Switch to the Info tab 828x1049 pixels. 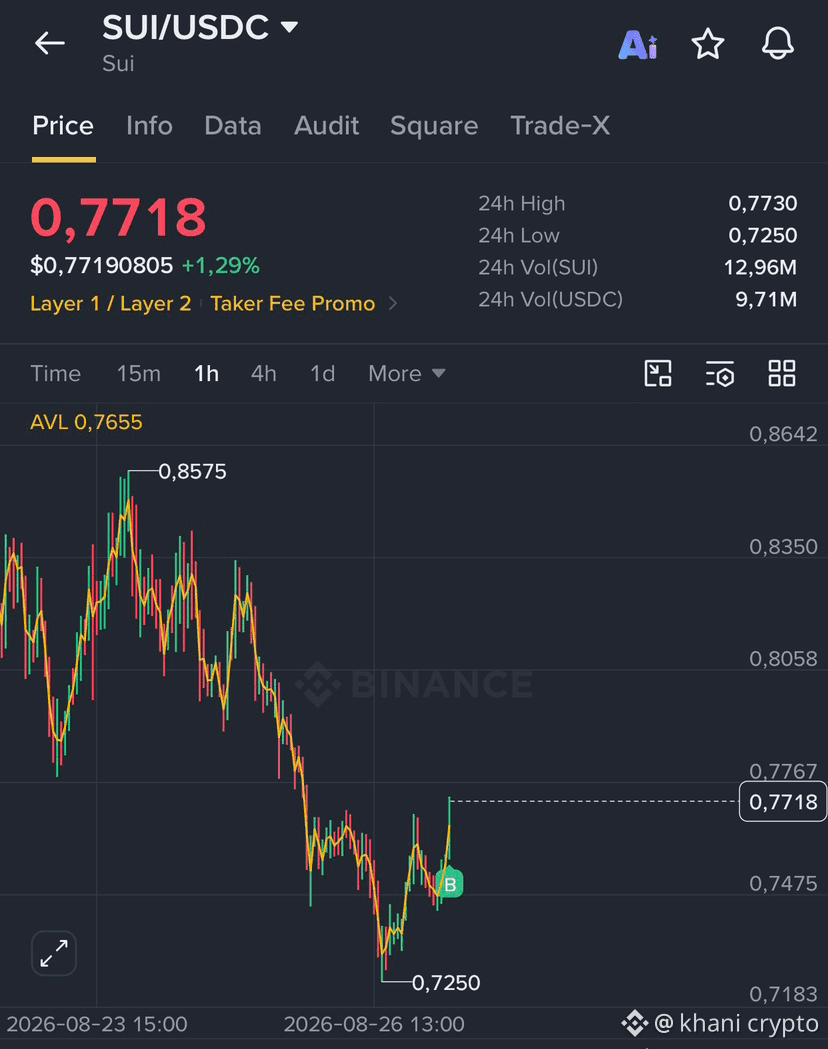149,126
